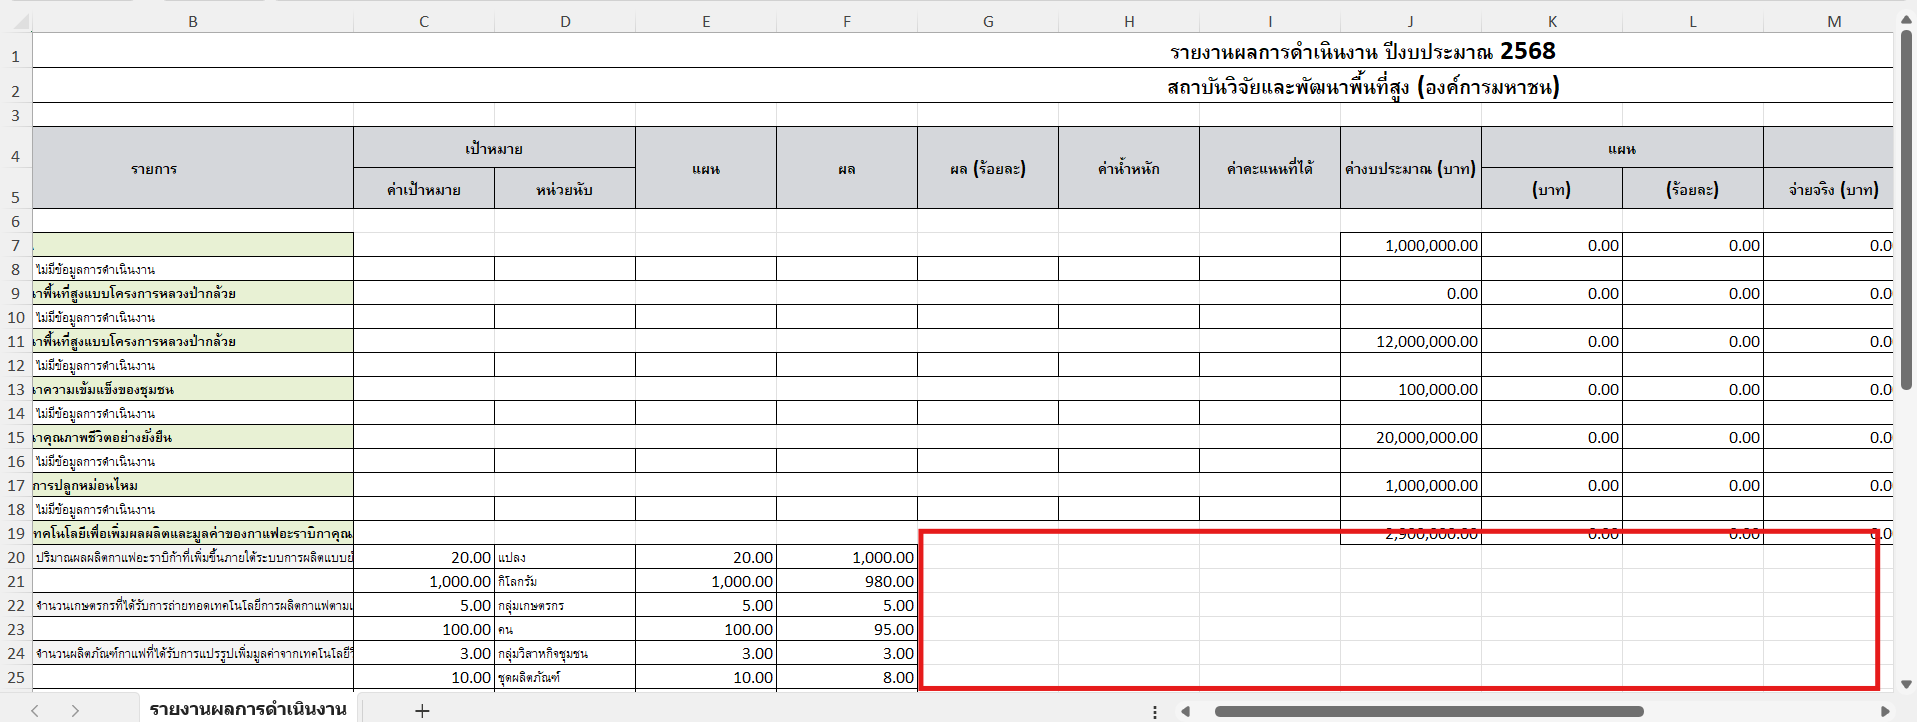Select the ค่าน้ำหนัก header cell

click(x=1128, y=168)
